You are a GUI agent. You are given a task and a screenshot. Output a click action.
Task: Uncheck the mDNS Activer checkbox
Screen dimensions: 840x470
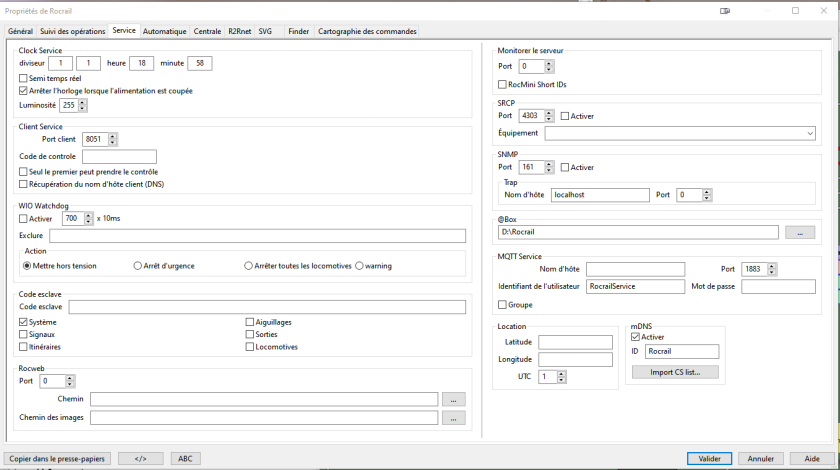(x=636, y=337)
